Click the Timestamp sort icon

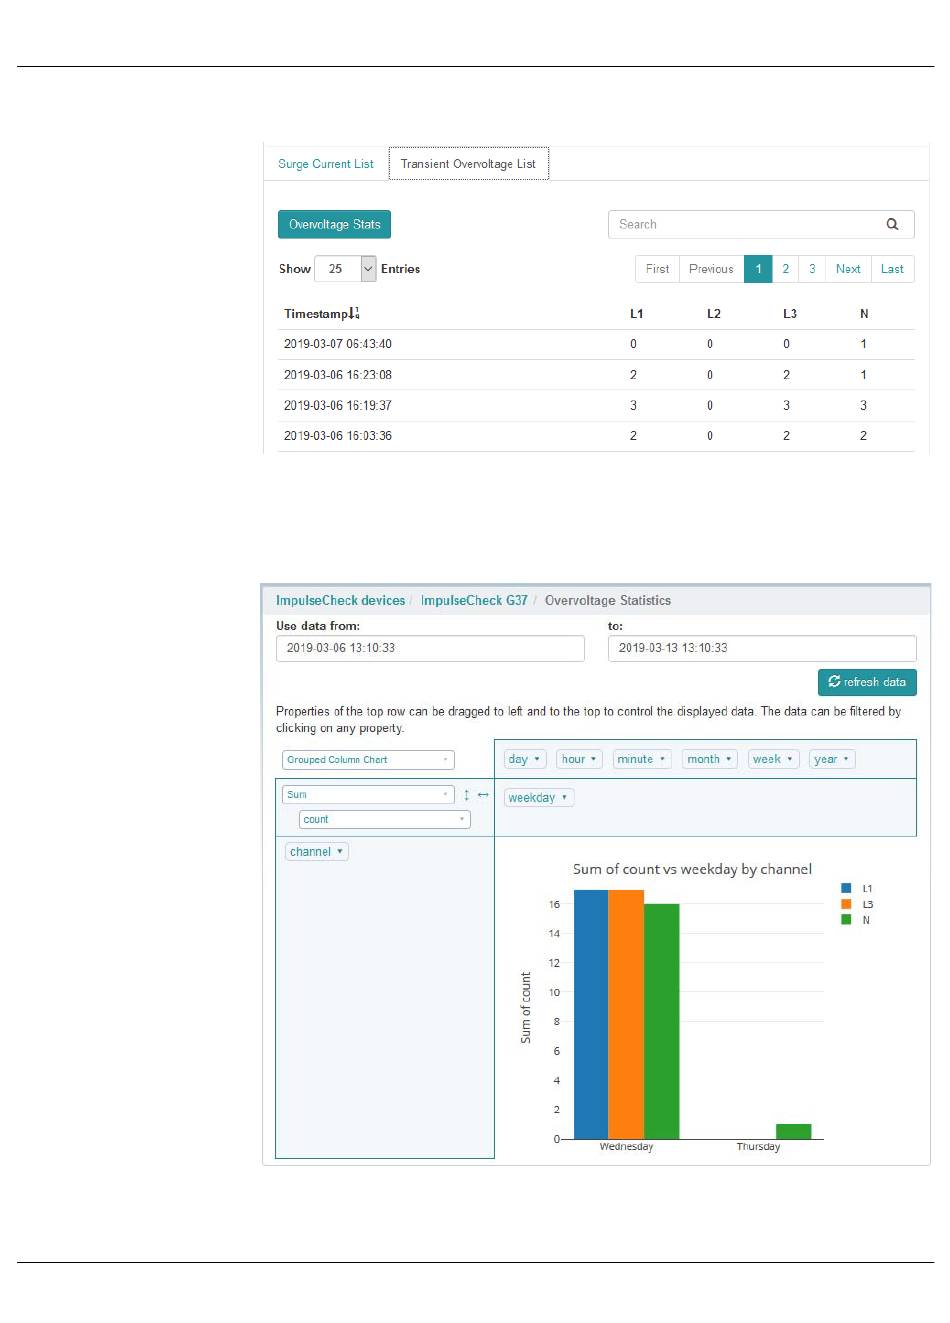(354, 313)
